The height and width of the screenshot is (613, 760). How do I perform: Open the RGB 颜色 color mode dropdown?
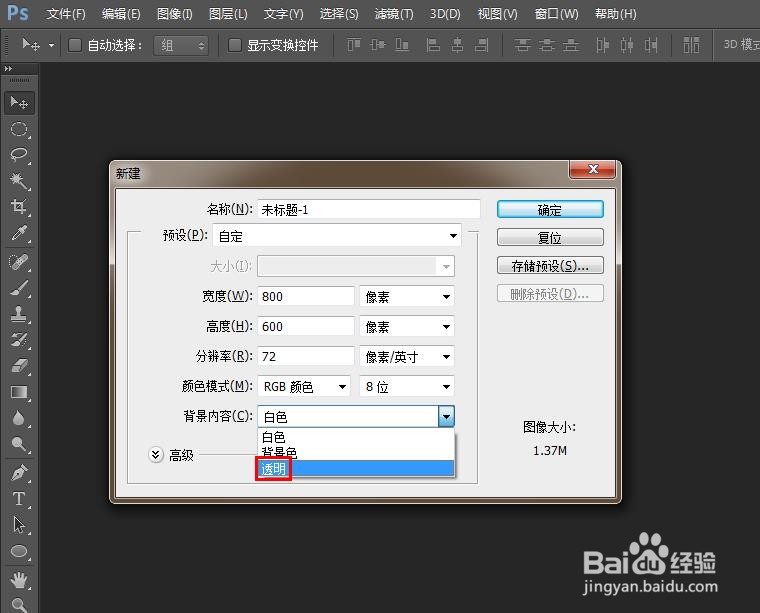[304, 386]
